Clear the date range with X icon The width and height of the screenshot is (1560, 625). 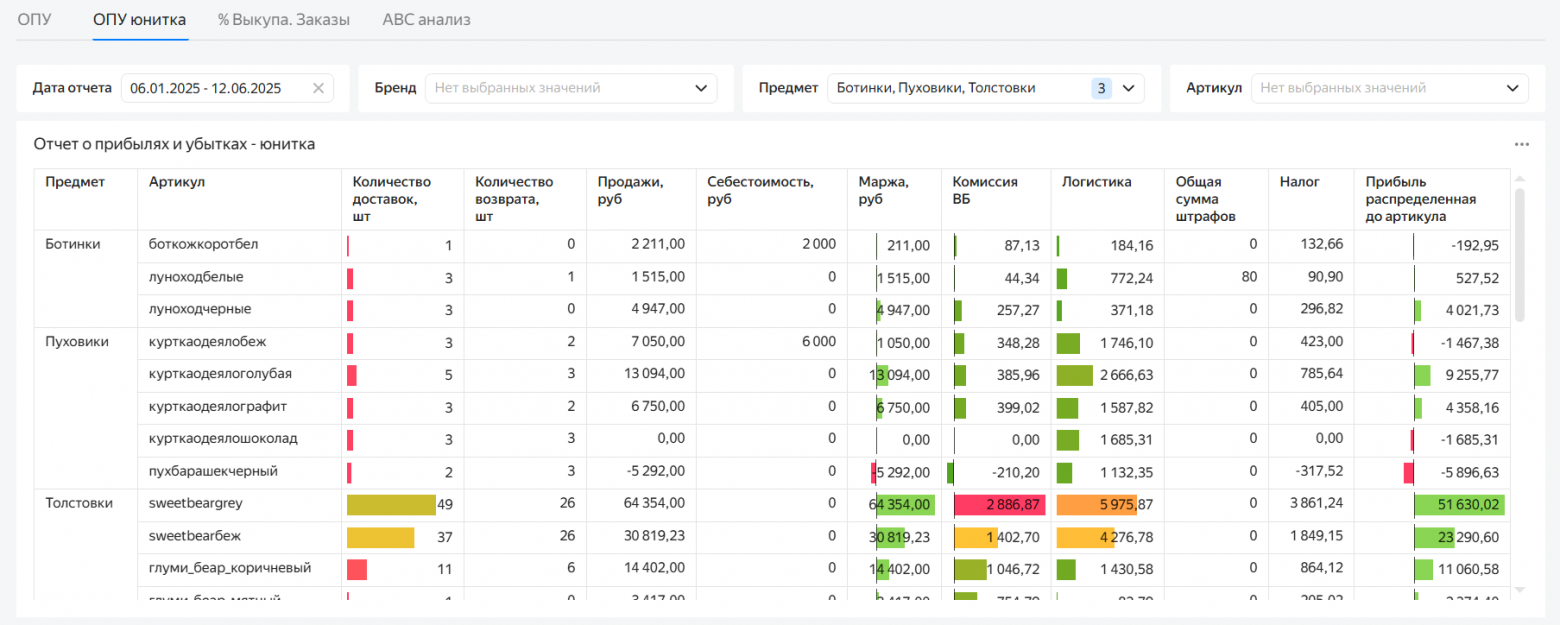(318, 88)
